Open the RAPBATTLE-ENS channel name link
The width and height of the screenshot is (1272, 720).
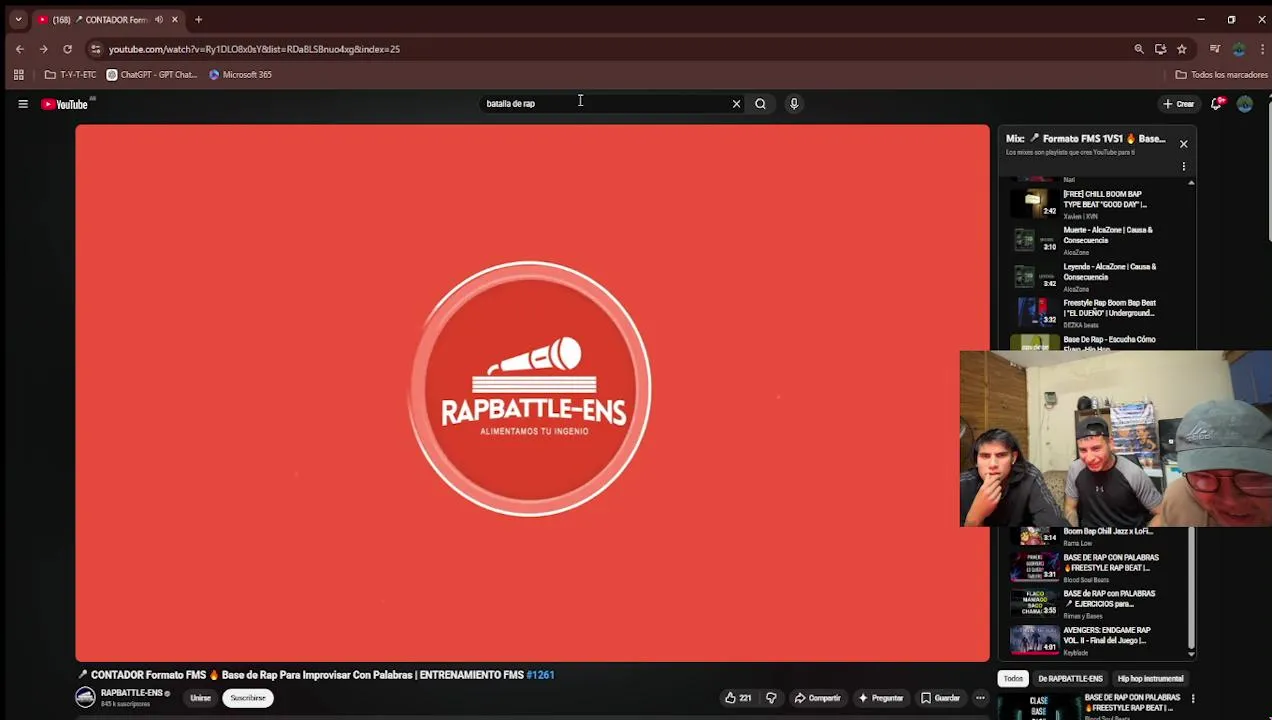(x=132, y=693)
